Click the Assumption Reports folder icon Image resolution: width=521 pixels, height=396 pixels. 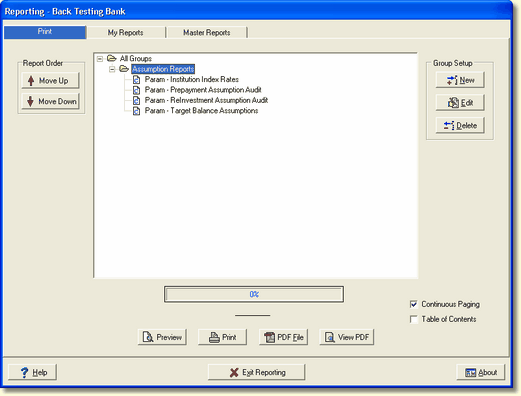[x=124, y=69]
